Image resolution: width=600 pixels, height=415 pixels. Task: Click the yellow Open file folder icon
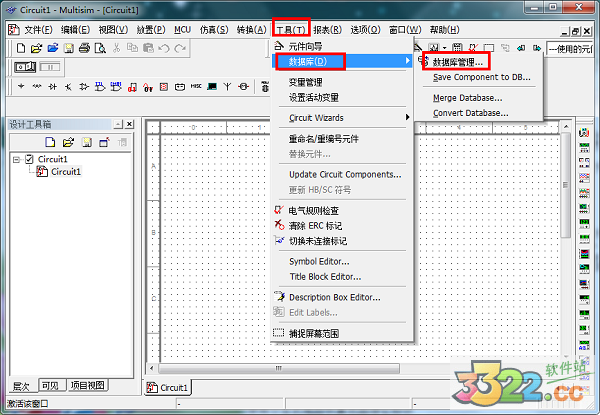[x=36, y=48]
